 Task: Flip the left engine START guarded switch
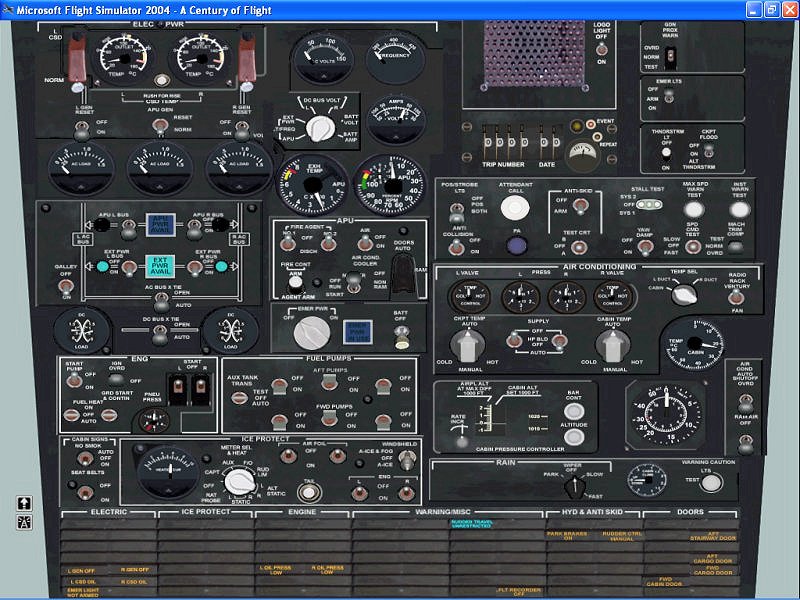(178, 389)
